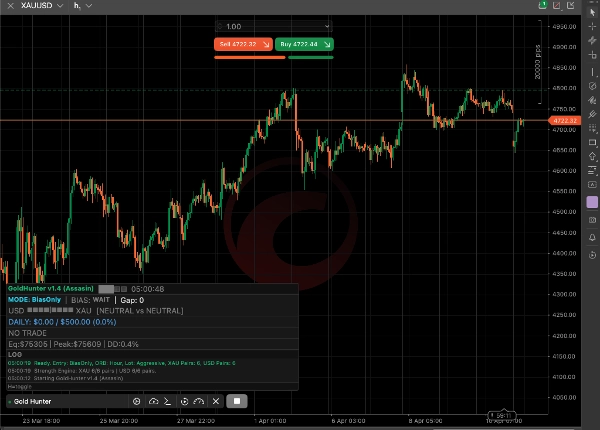Click the NO TRADE status text

pyautogui.click(x=28, y=333)
